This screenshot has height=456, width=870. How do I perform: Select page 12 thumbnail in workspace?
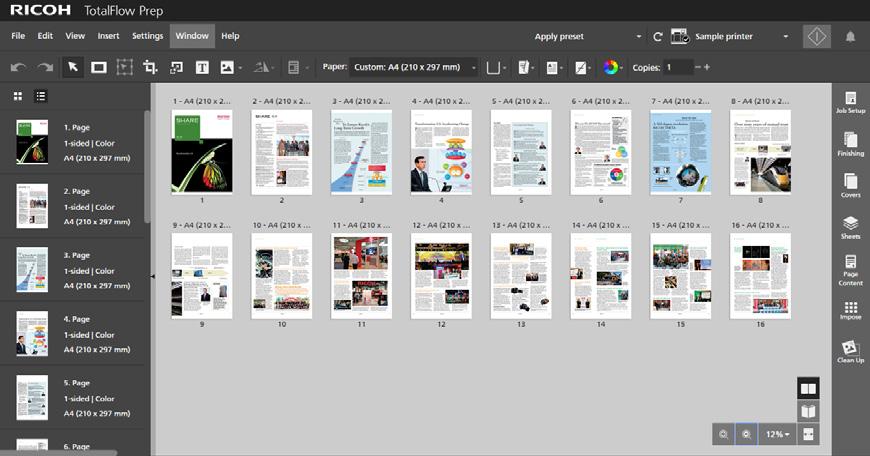(x=441, y=276)
